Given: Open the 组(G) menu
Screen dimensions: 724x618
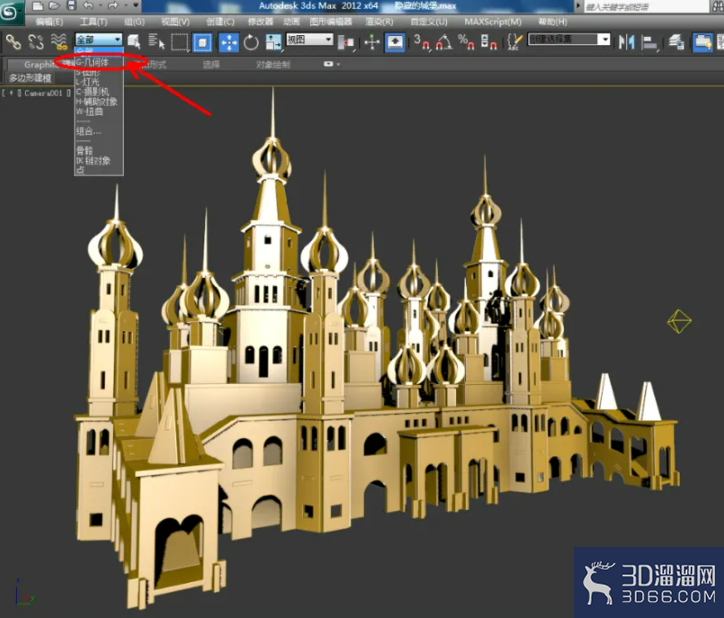Looking at the screenshot, I should point(134,22).
